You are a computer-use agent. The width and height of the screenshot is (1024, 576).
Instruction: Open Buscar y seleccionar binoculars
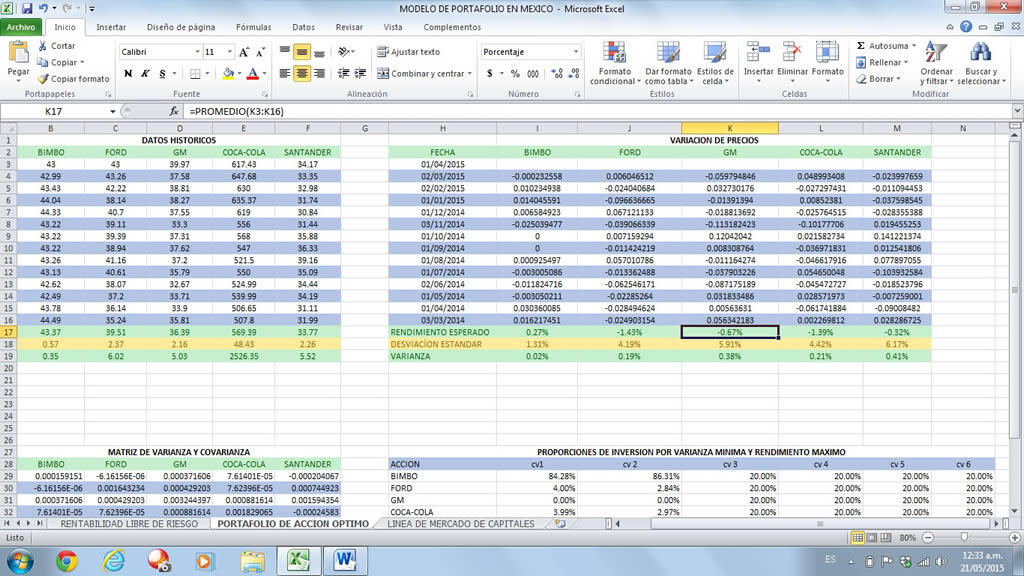tap(980, 53)
